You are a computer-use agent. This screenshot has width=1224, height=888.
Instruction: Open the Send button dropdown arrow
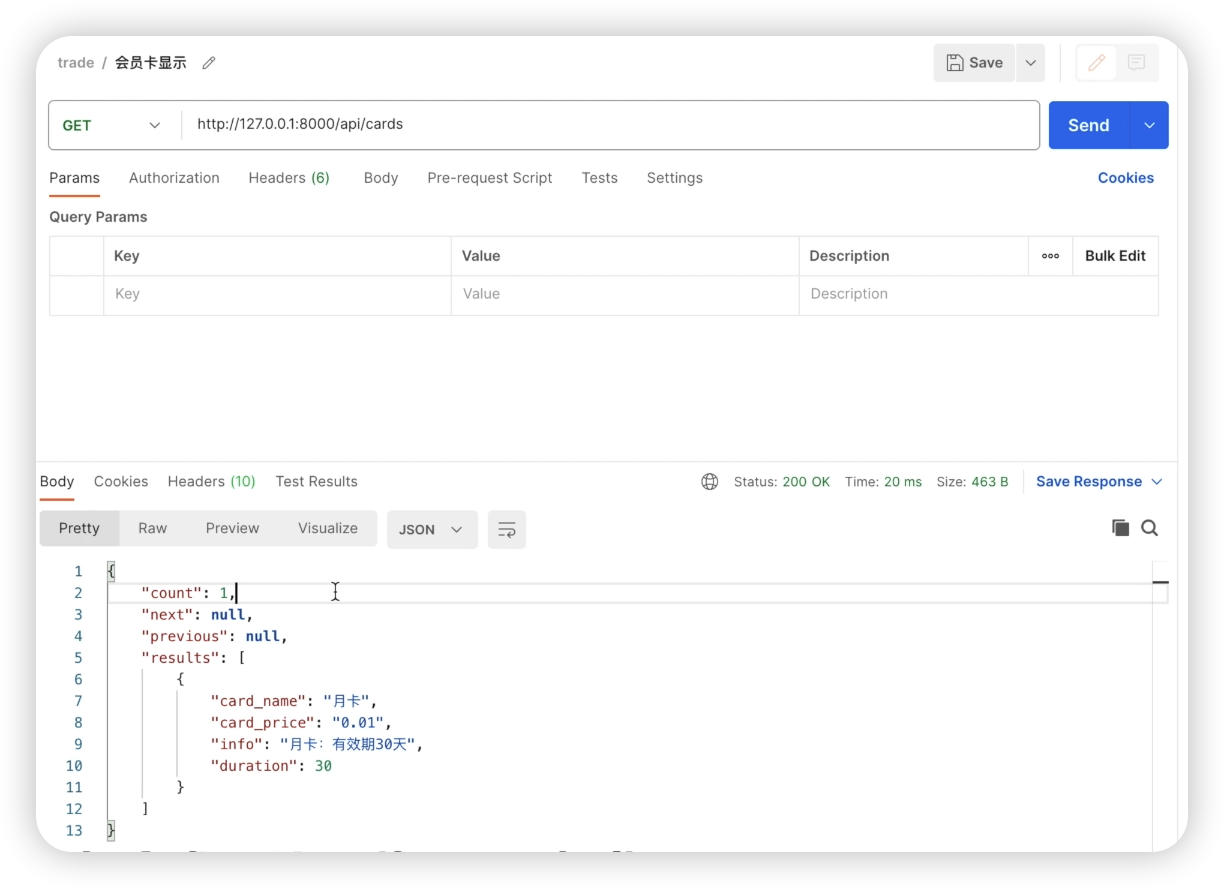click(x=1150, y=125)
